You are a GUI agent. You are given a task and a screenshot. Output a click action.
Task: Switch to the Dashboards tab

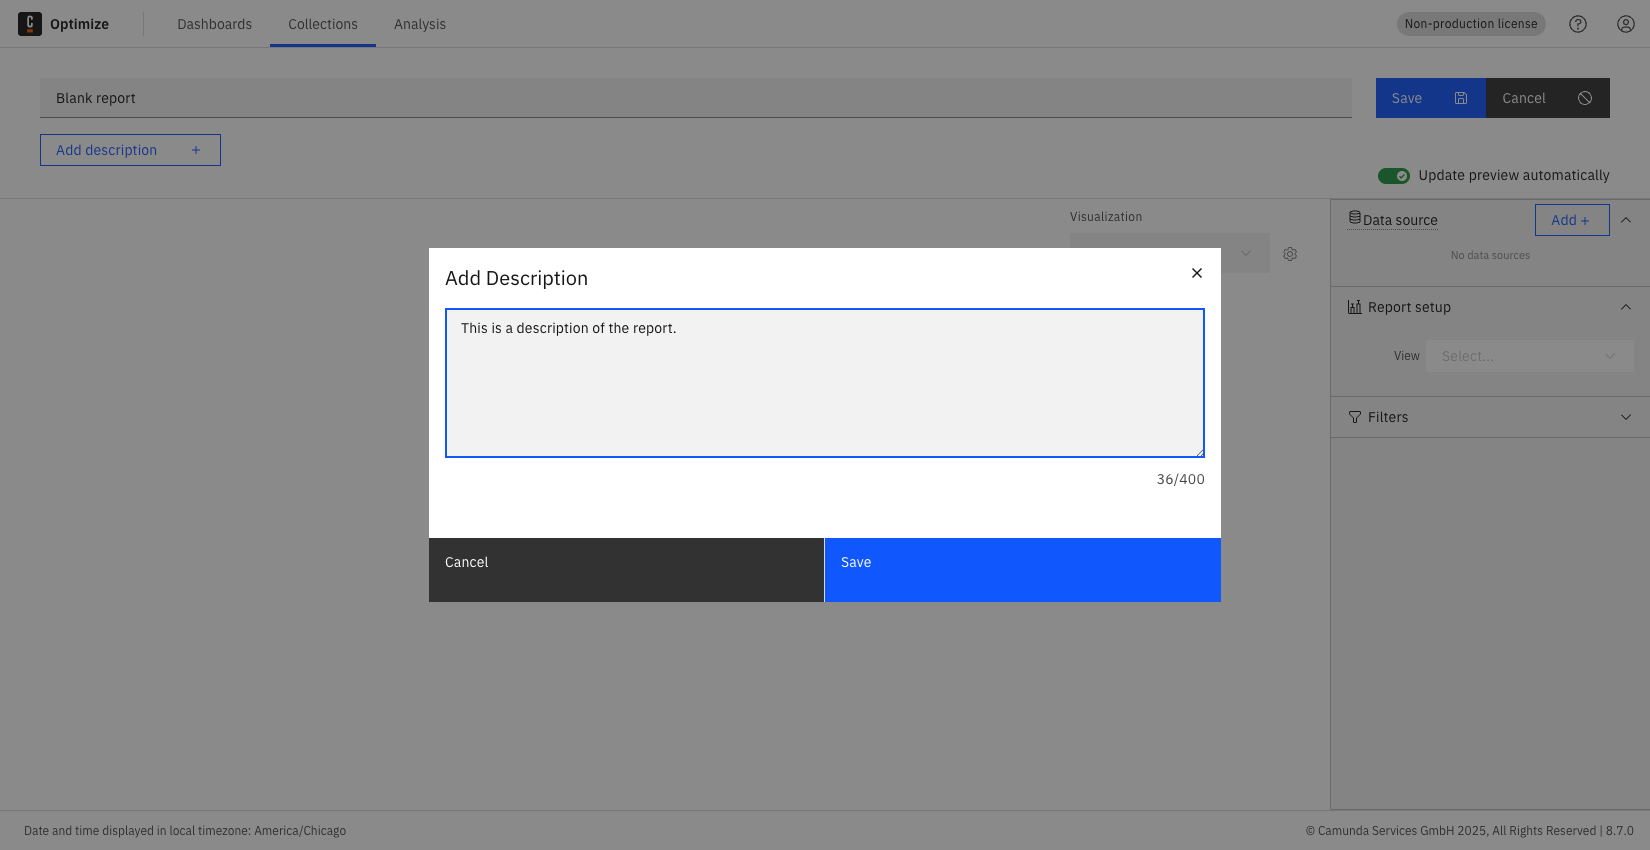click(214, 24)
